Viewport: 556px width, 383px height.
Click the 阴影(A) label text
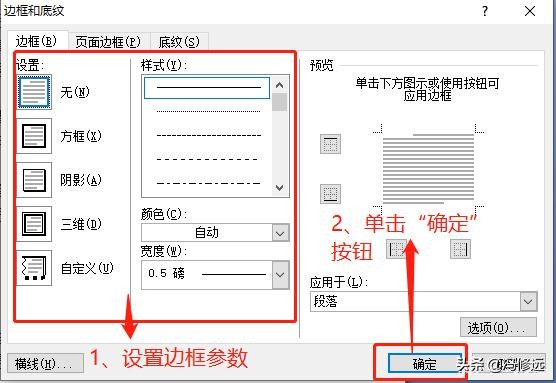[x=81, y=180]
